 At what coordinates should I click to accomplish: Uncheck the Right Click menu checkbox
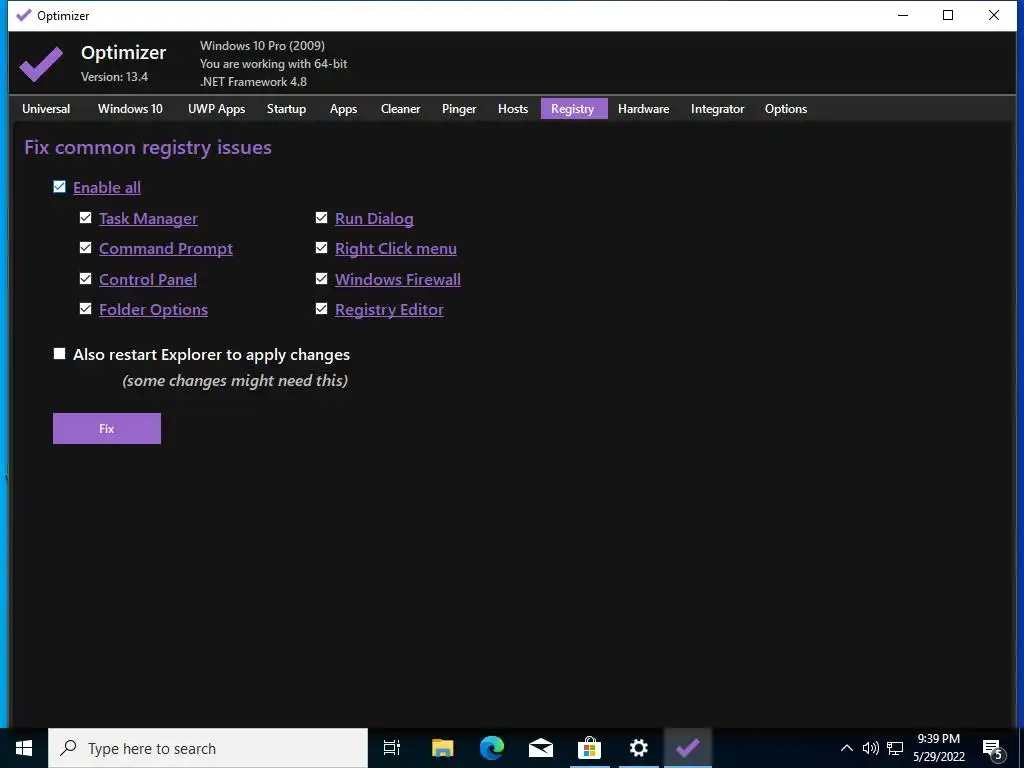(321, 248)
